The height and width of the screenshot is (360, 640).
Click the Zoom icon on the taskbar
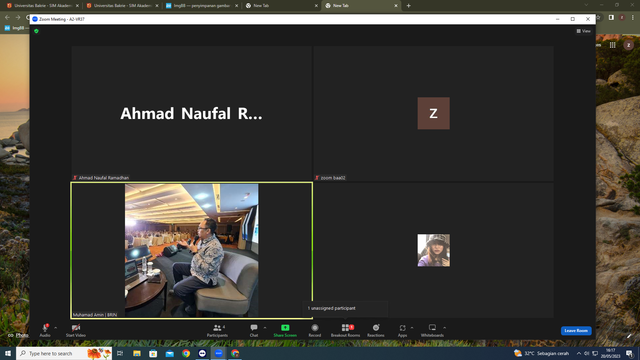click(219, 353)
